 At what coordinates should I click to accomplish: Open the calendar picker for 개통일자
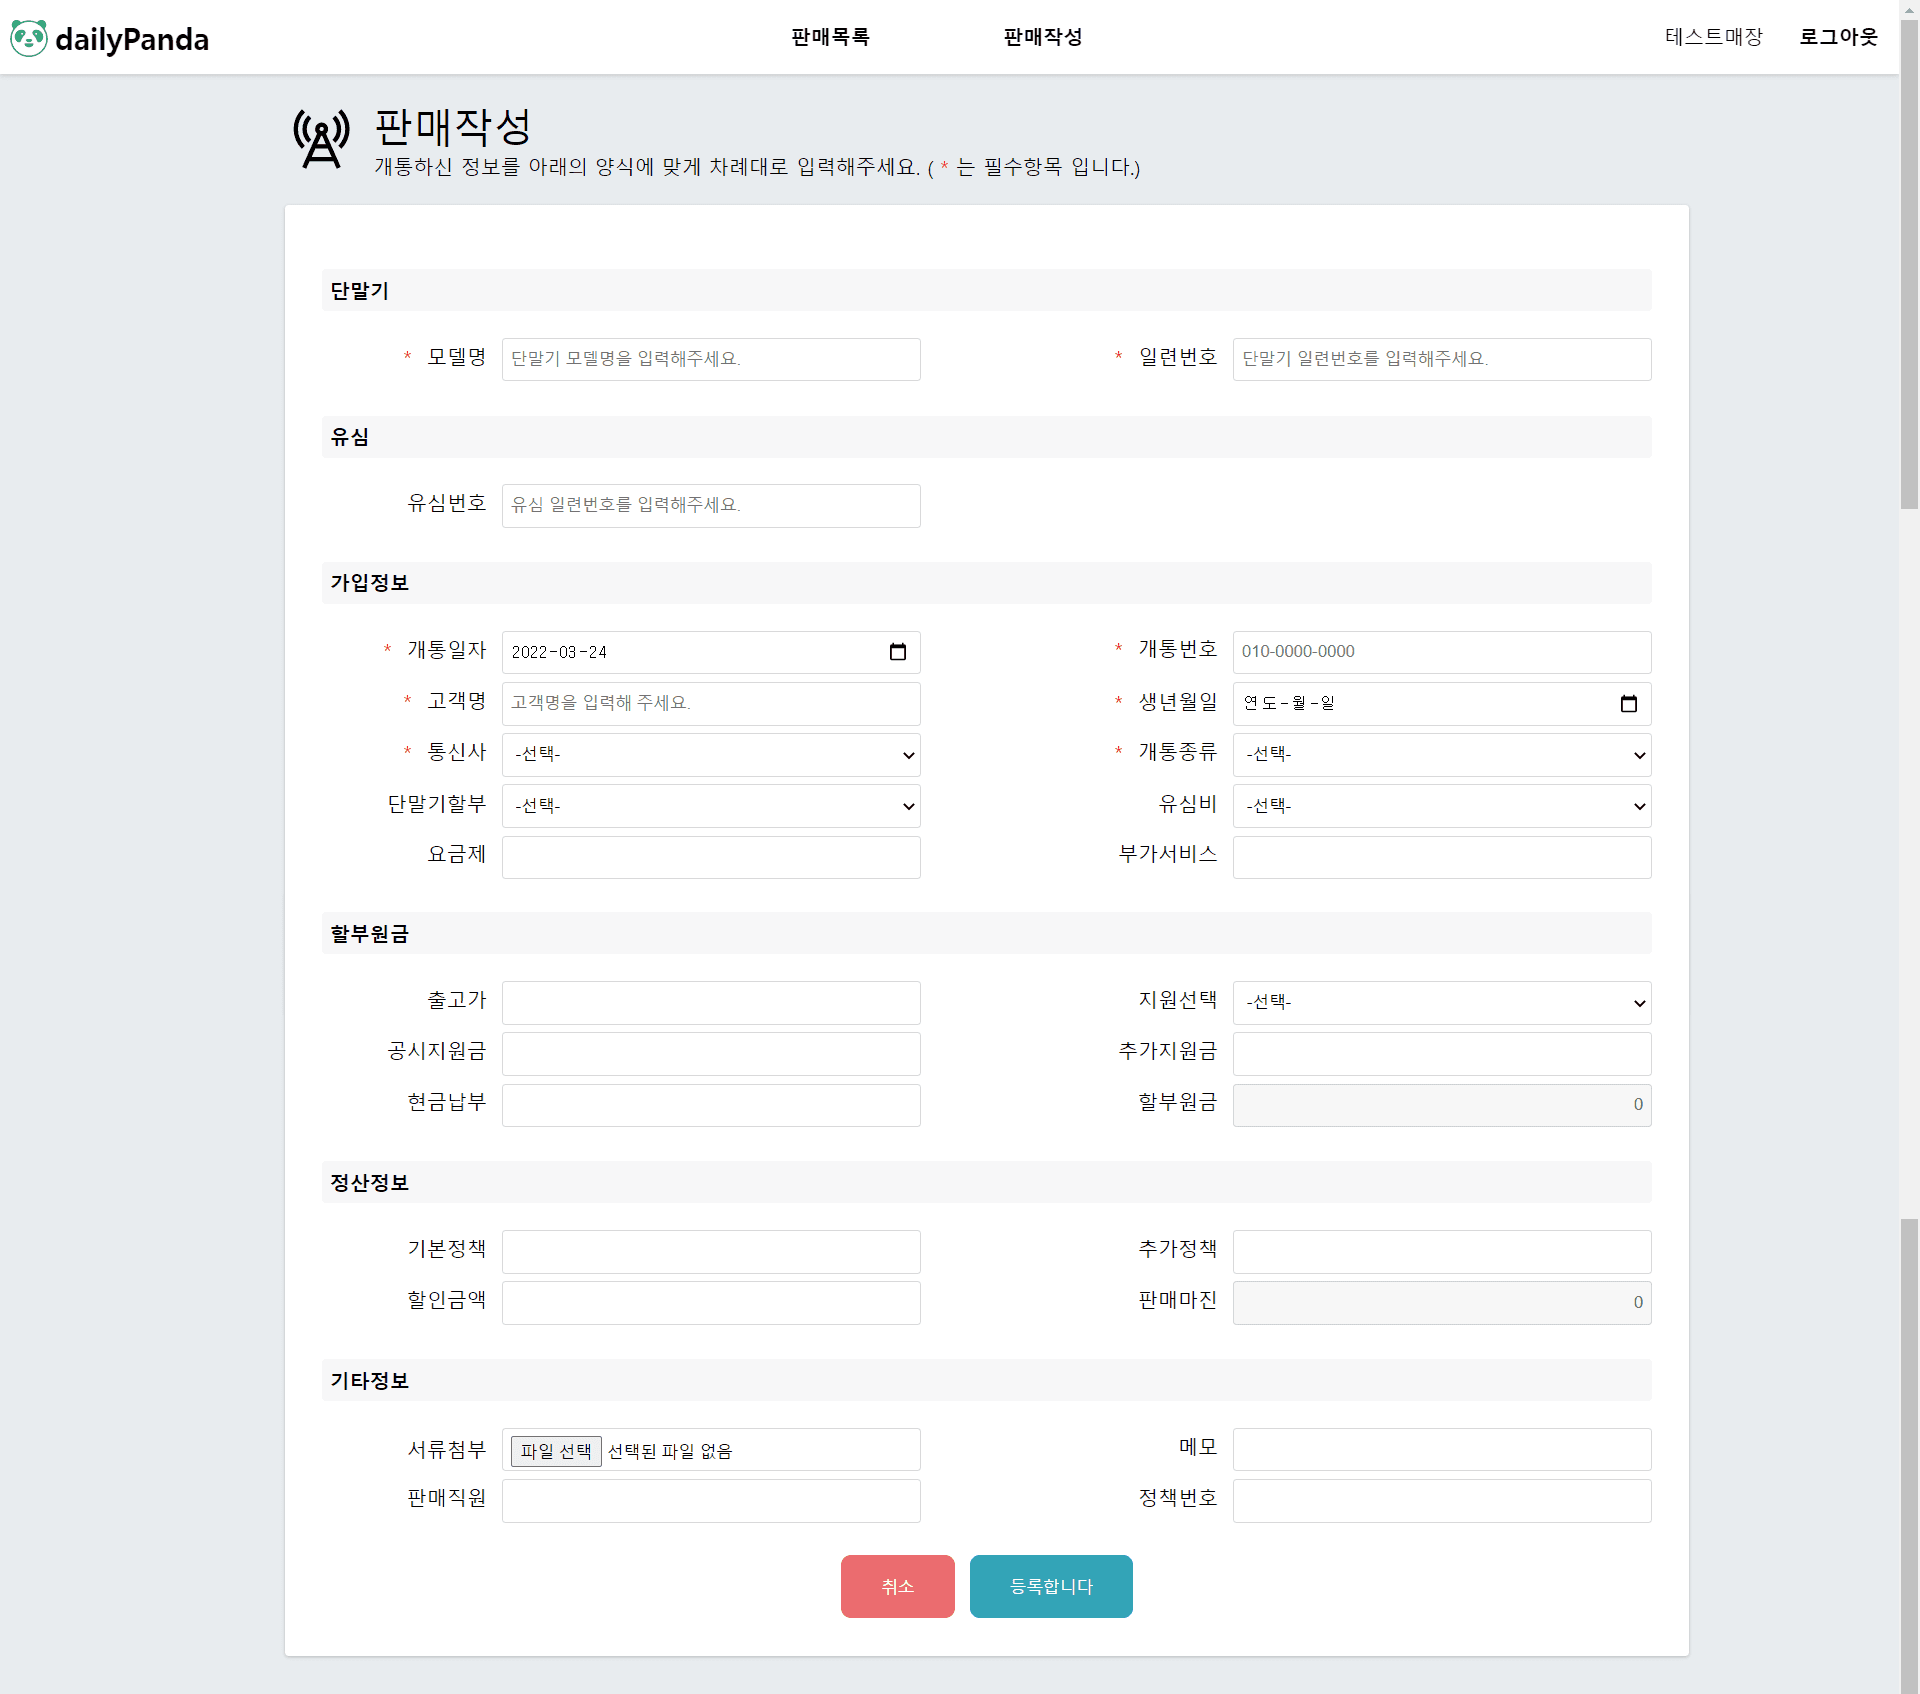point(897,652)
